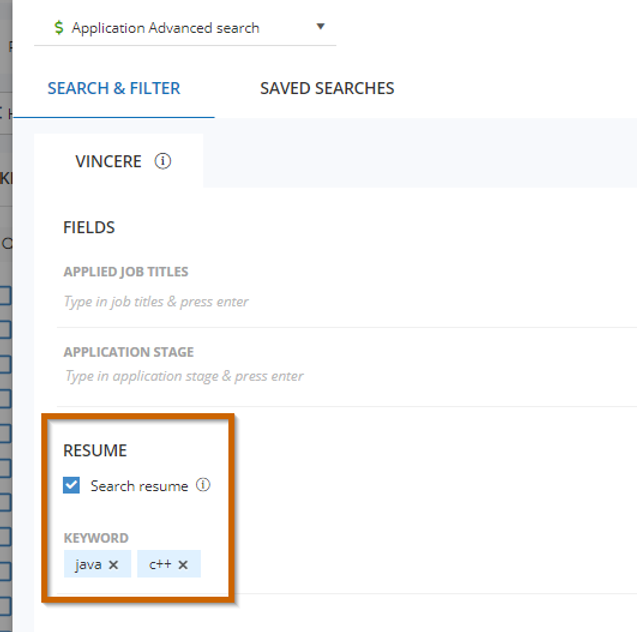The image size is (637, 632).
Task: Click the info icon beside VINCERE
Action: (x=163, y=161)
